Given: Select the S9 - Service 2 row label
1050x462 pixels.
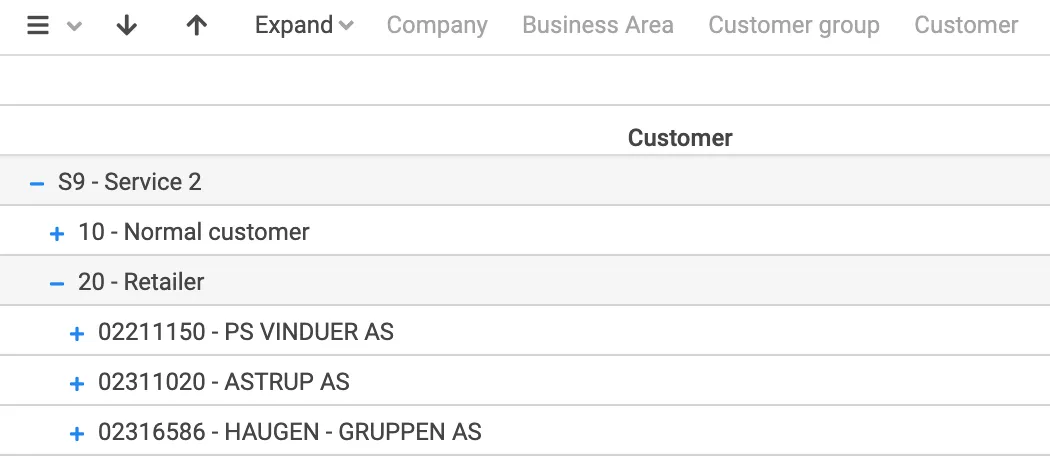Looking at the screenshot, I should 129,182.
